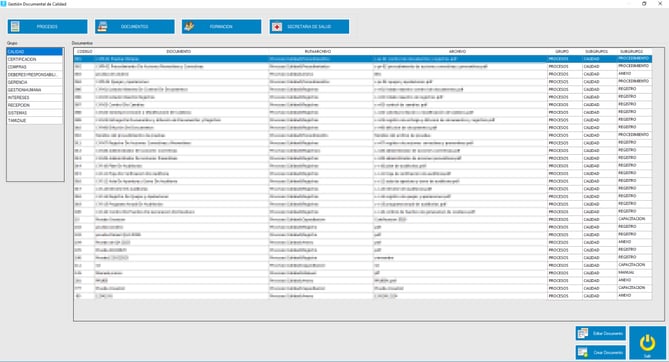The height and width of the screenshot is (362, 669).
Task: Select CERTIFICACION in the Grupo list
Action: coord(35,59)
